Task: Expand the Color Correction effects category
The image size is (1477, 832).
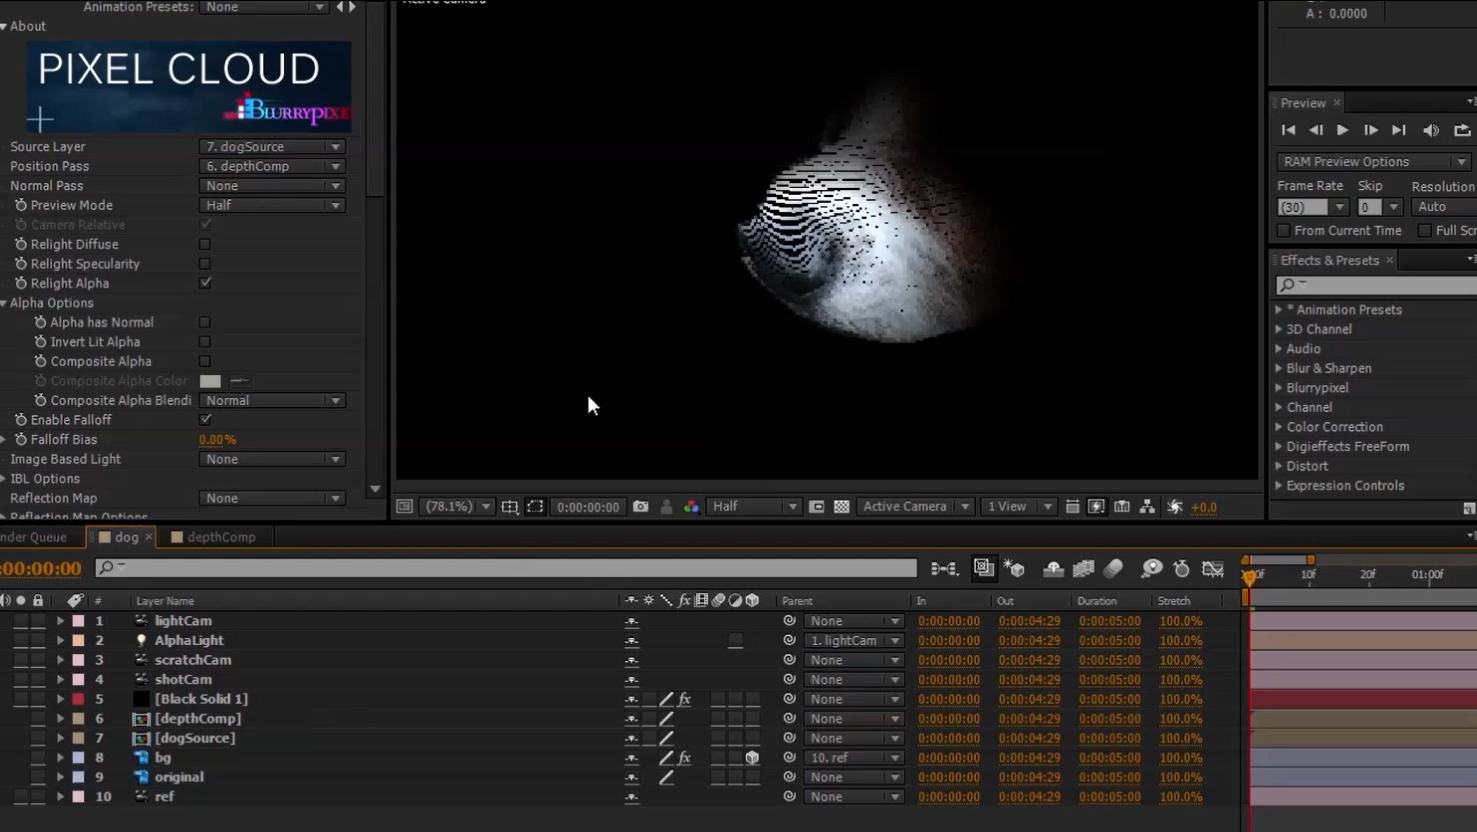Action: [x=1279, y=427]
